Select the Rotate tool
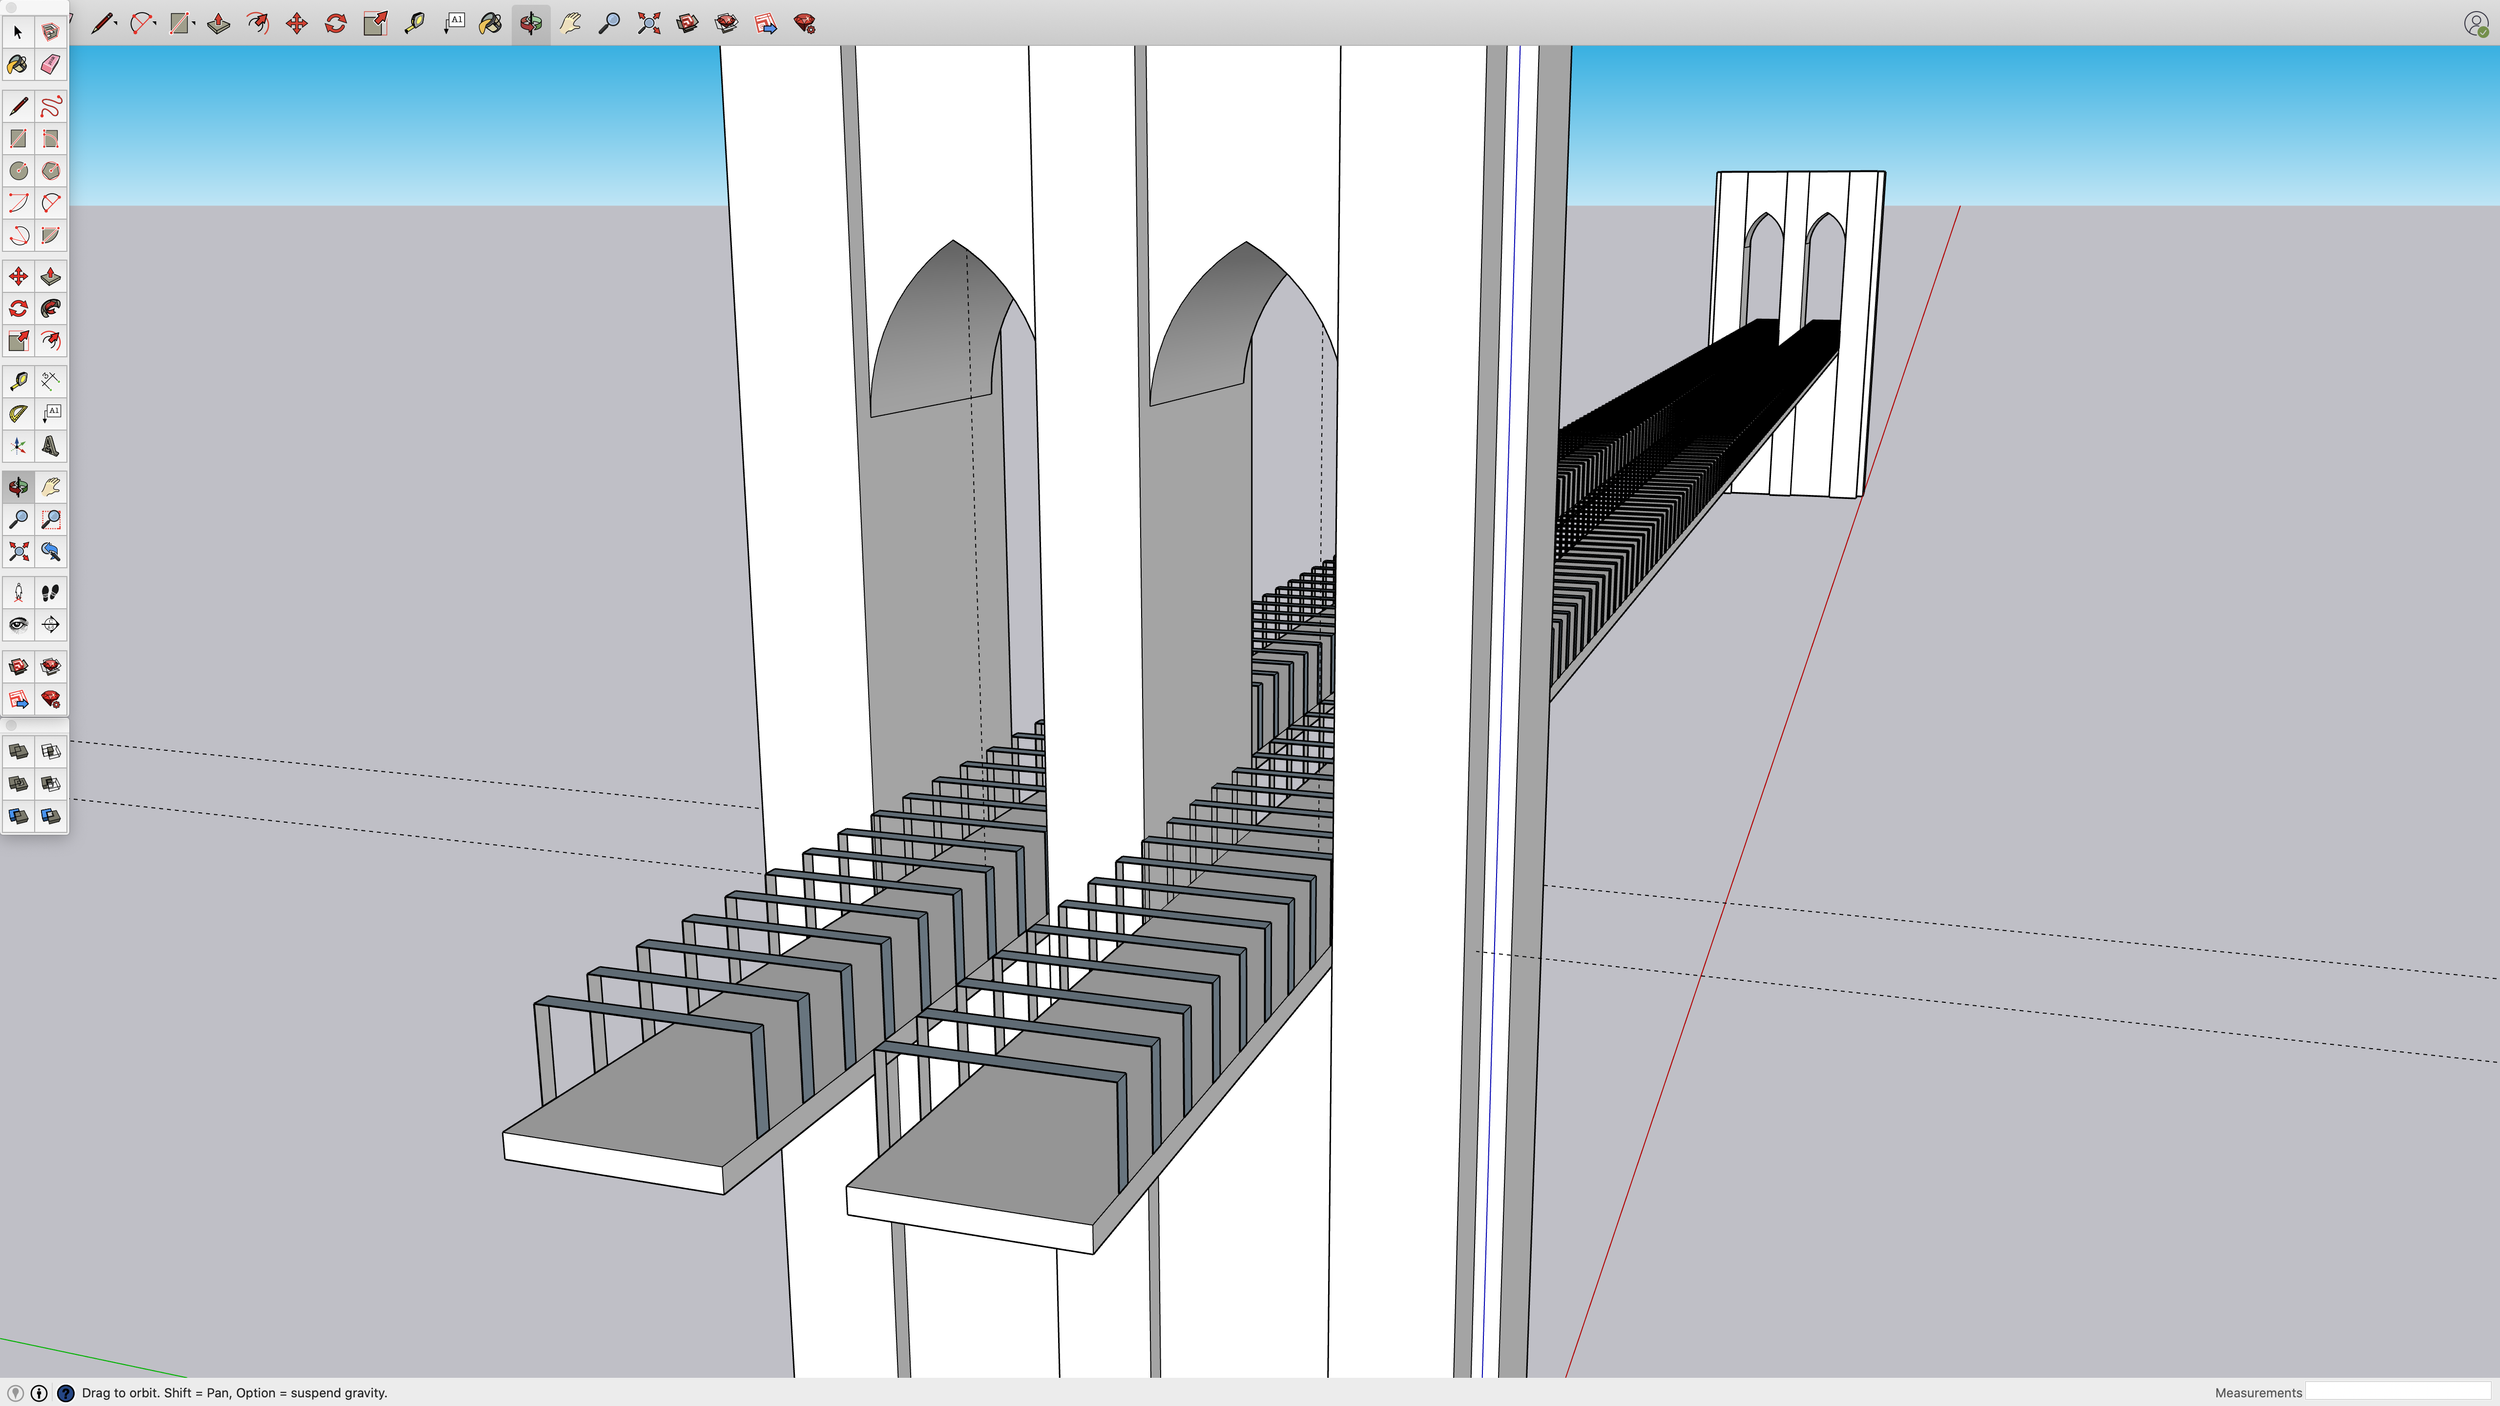This screenshot has height=1406, width=2500. (17, 309)
